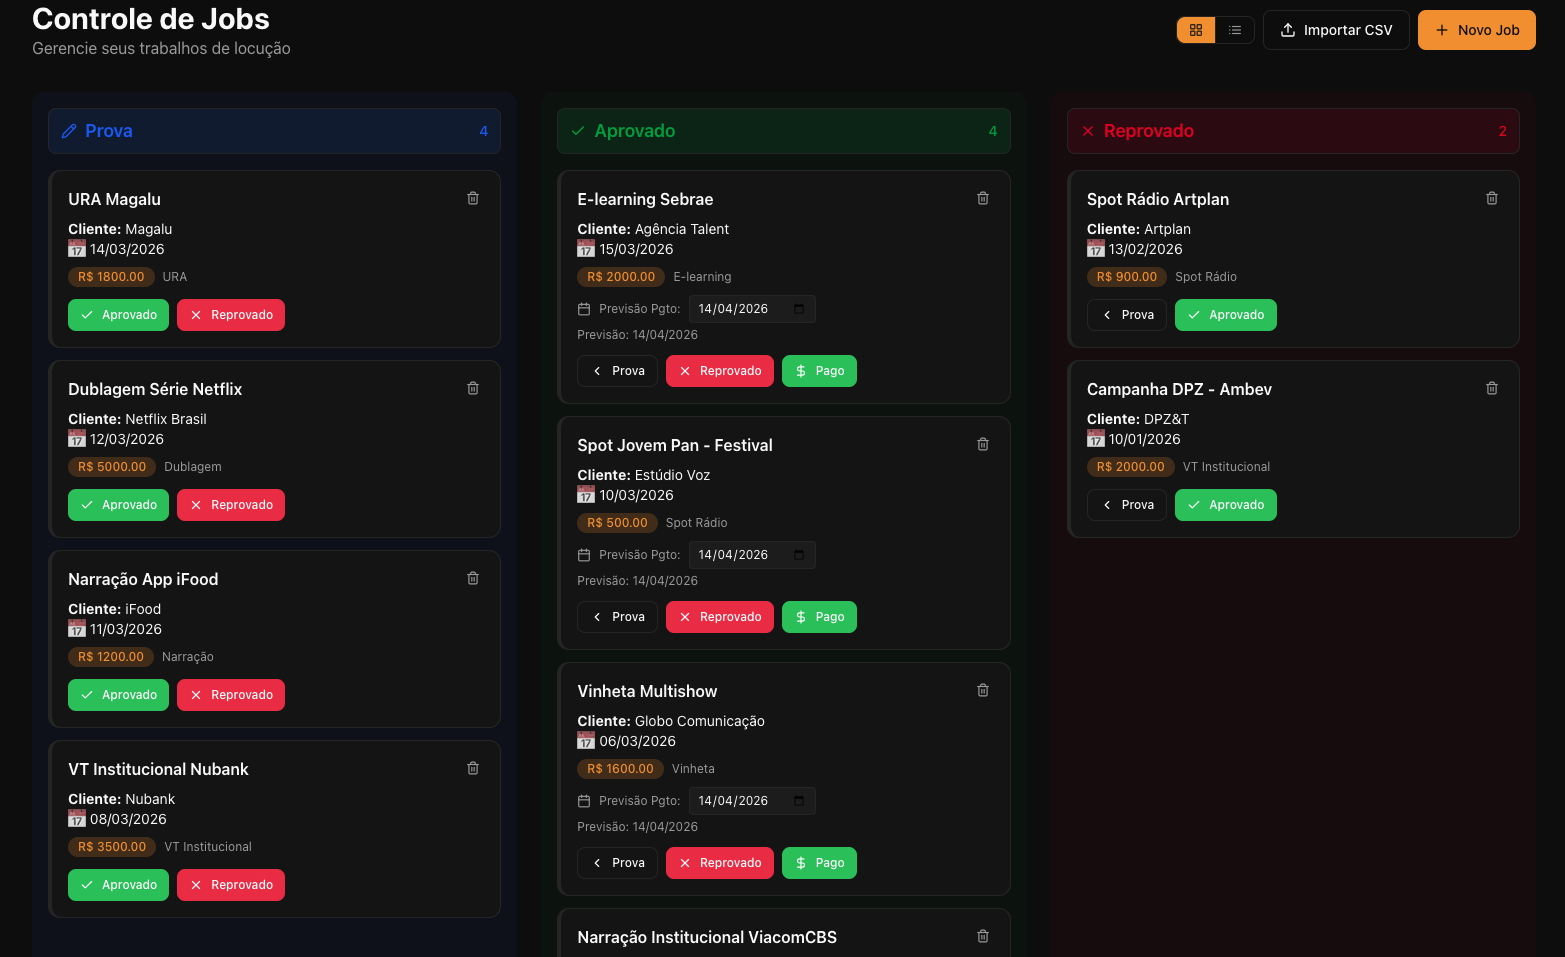Open date picker on Vinheta Multishow date field
The width and height of the screenshot is (1565, 957).
coord(797,800)
